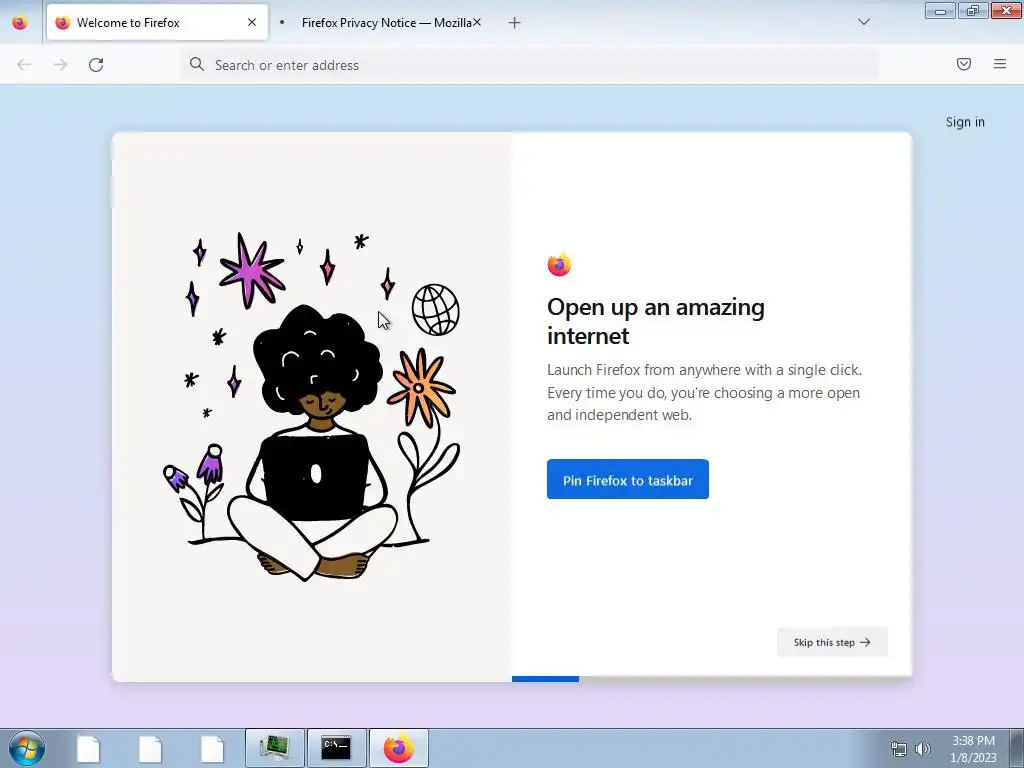Screen dimensions: 1024x768
Task: Click Skip this step button
Action: click(832, 642)
